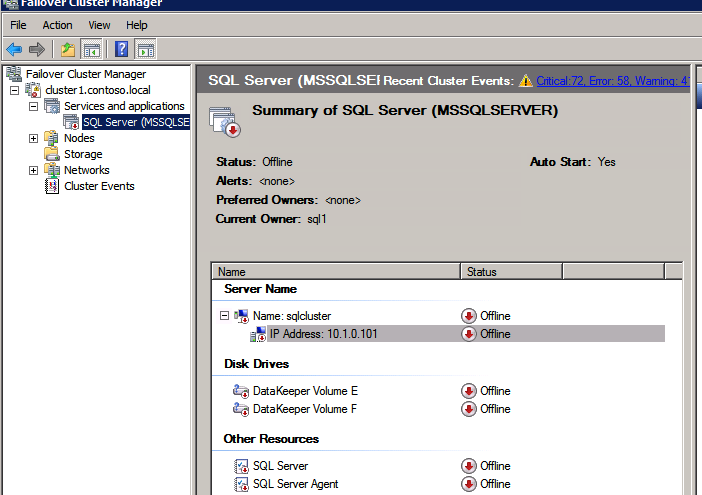Select Services and applications in the tree
Viewport: 702px width, 495px height.
pyautogui.click(x=124, y=106)
